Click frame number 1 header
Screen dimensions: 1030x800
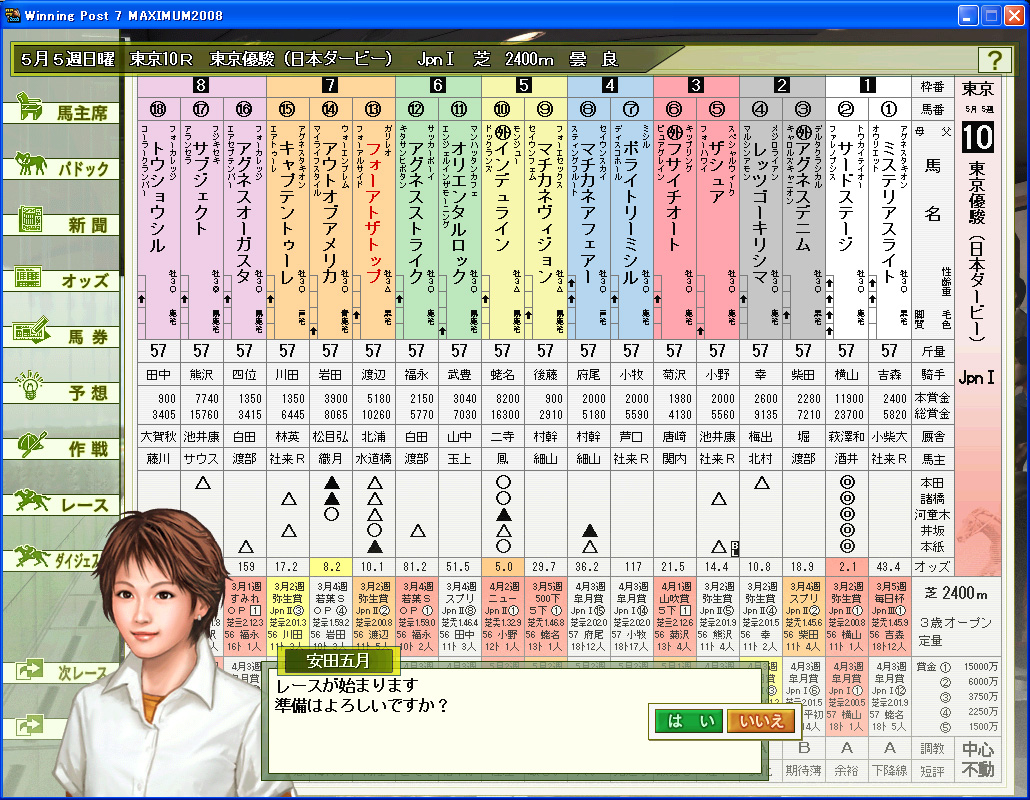pyautogui.click(x=868, y=85)
